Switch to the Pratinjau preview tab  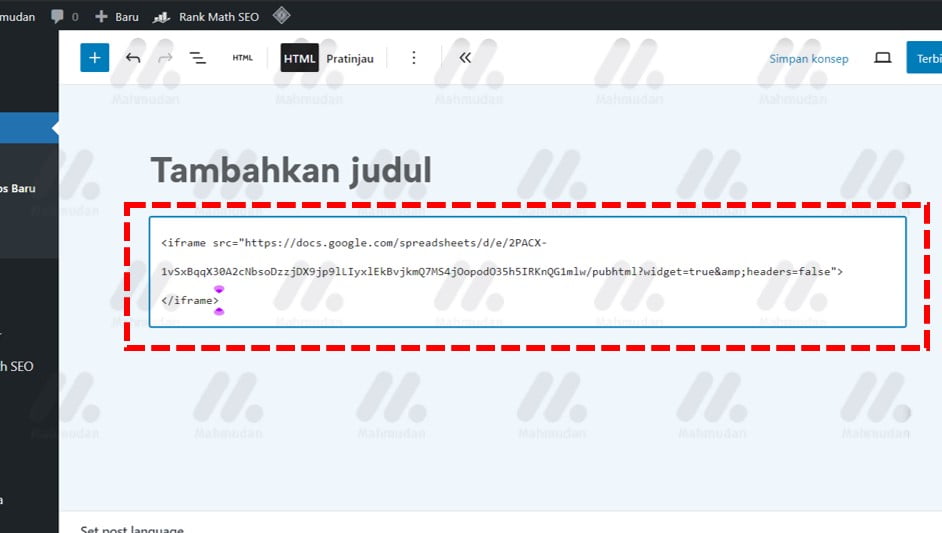[350, 59]
